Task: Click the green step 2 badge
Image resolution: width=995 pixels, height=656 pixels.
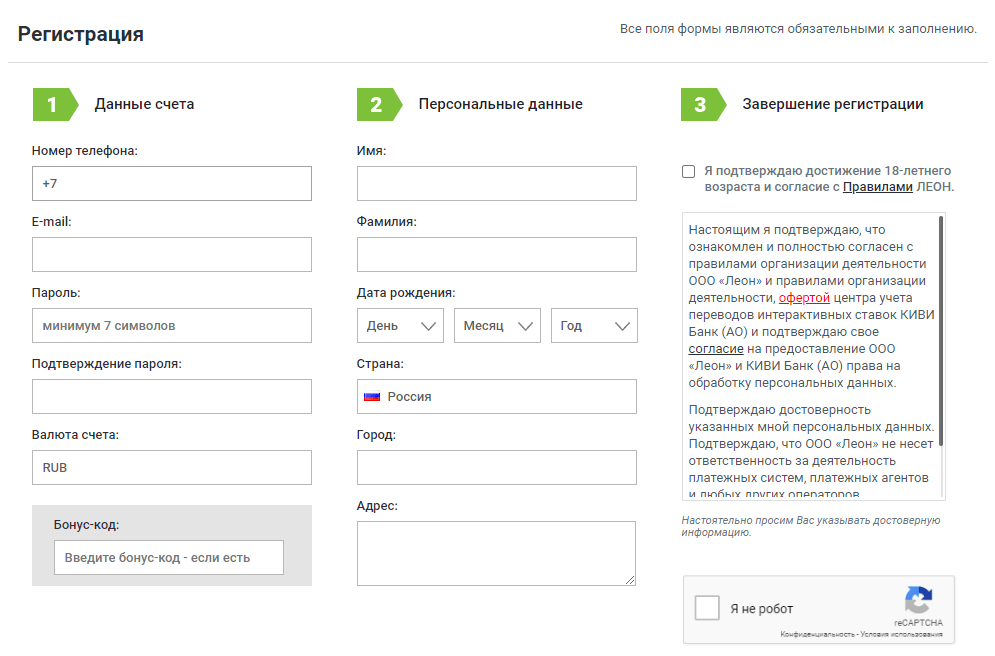Action: pyautogui.click(x=378, y=104)
